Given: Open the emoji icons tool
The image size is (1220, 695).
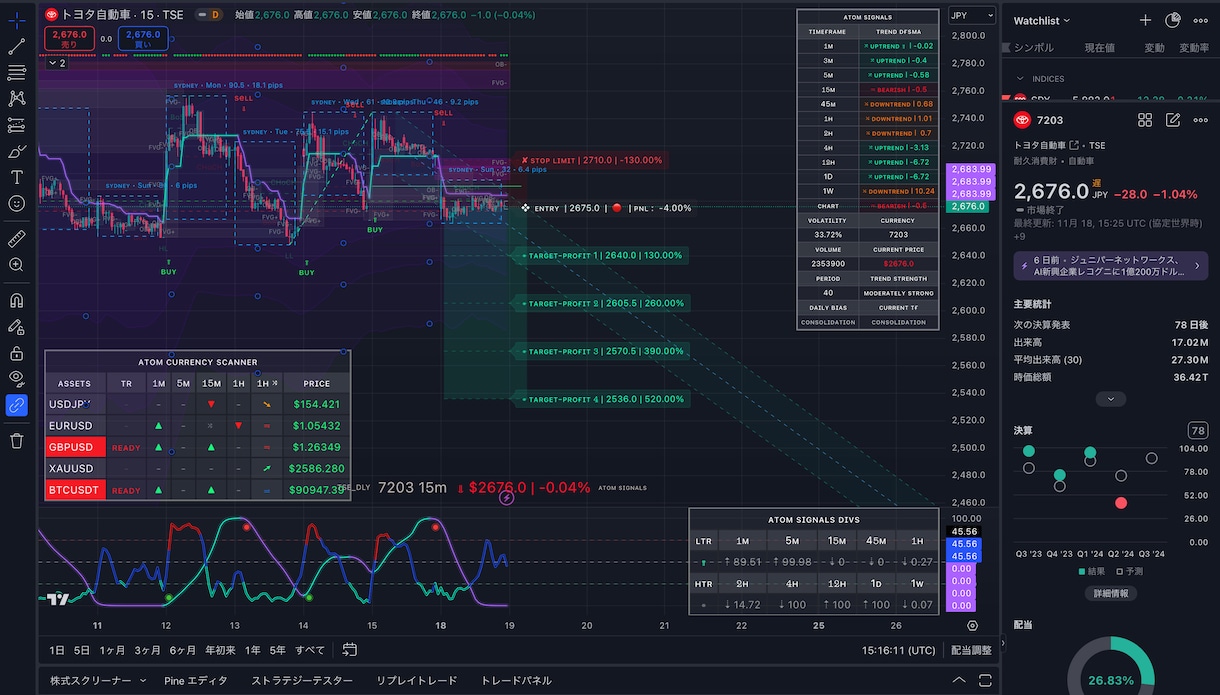Looking at the screenshot, I should pyautogui.click(x=16, y=203).
